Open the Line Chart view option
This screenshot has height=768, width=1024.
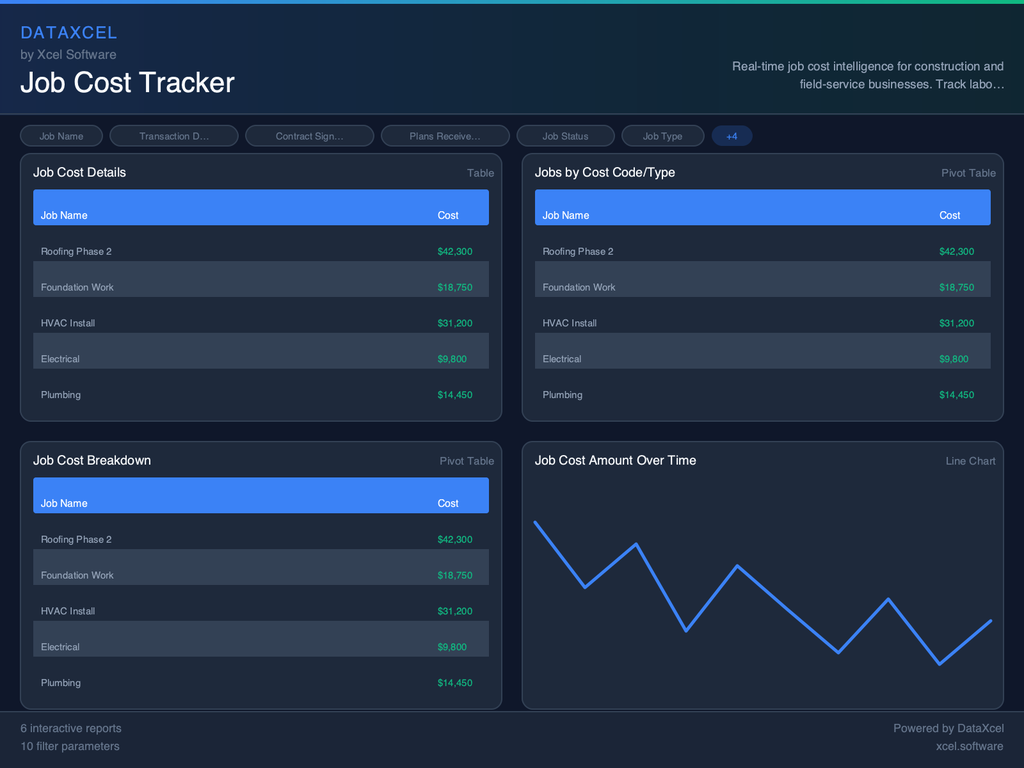point(970,461)
